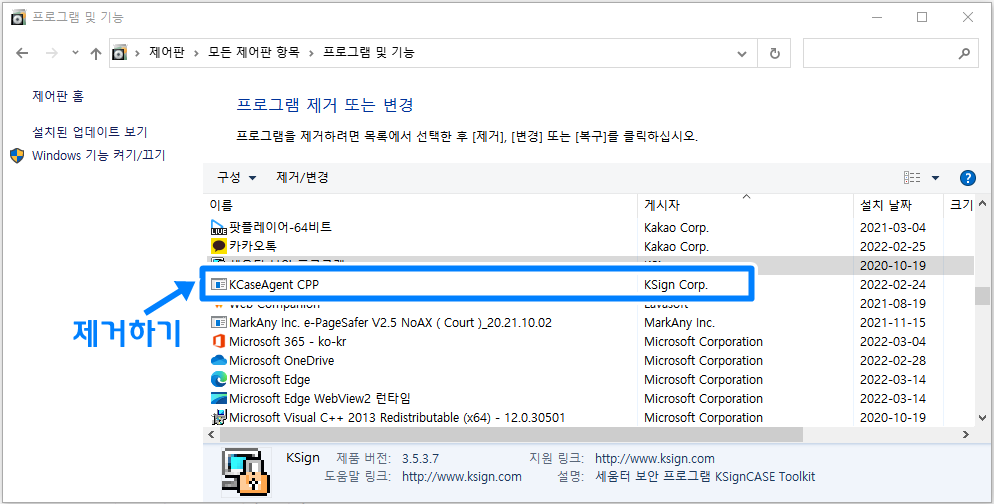Expand address bar history dropdown
Image resolution: width=994 pixels, height=504 pixels.
click(x=742, y=54)
